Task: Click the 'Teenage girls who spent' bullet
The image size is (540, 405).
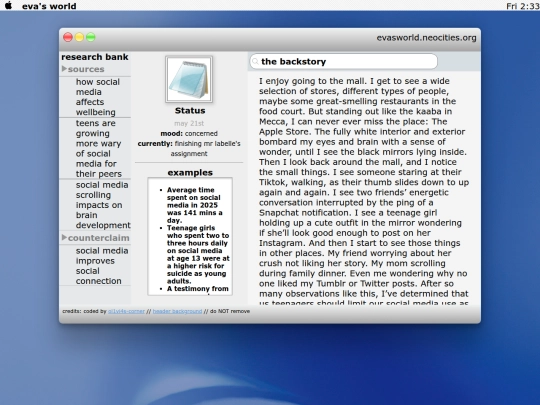Action: coord(198,254)
